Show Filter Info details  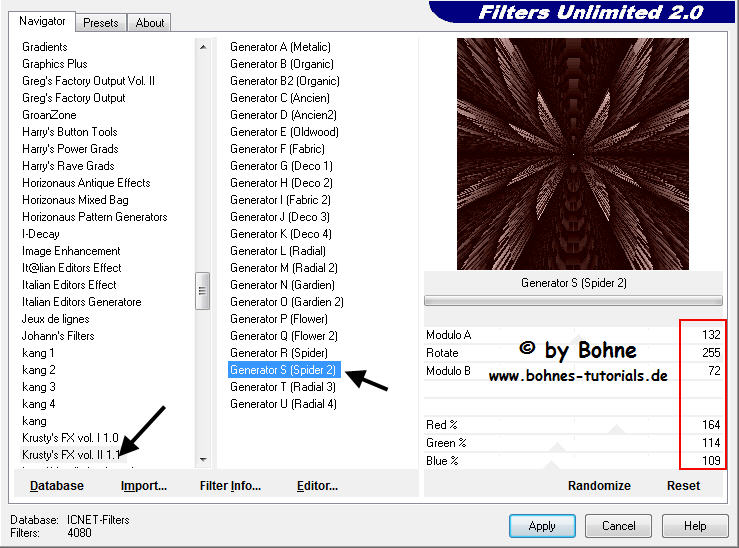click(x=230, y=485)
